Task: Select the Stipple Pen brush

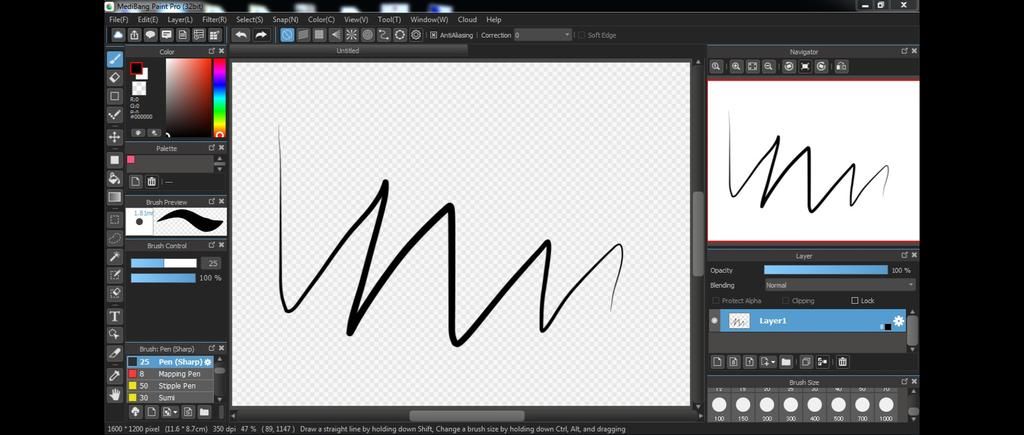Action: point(170,385)
